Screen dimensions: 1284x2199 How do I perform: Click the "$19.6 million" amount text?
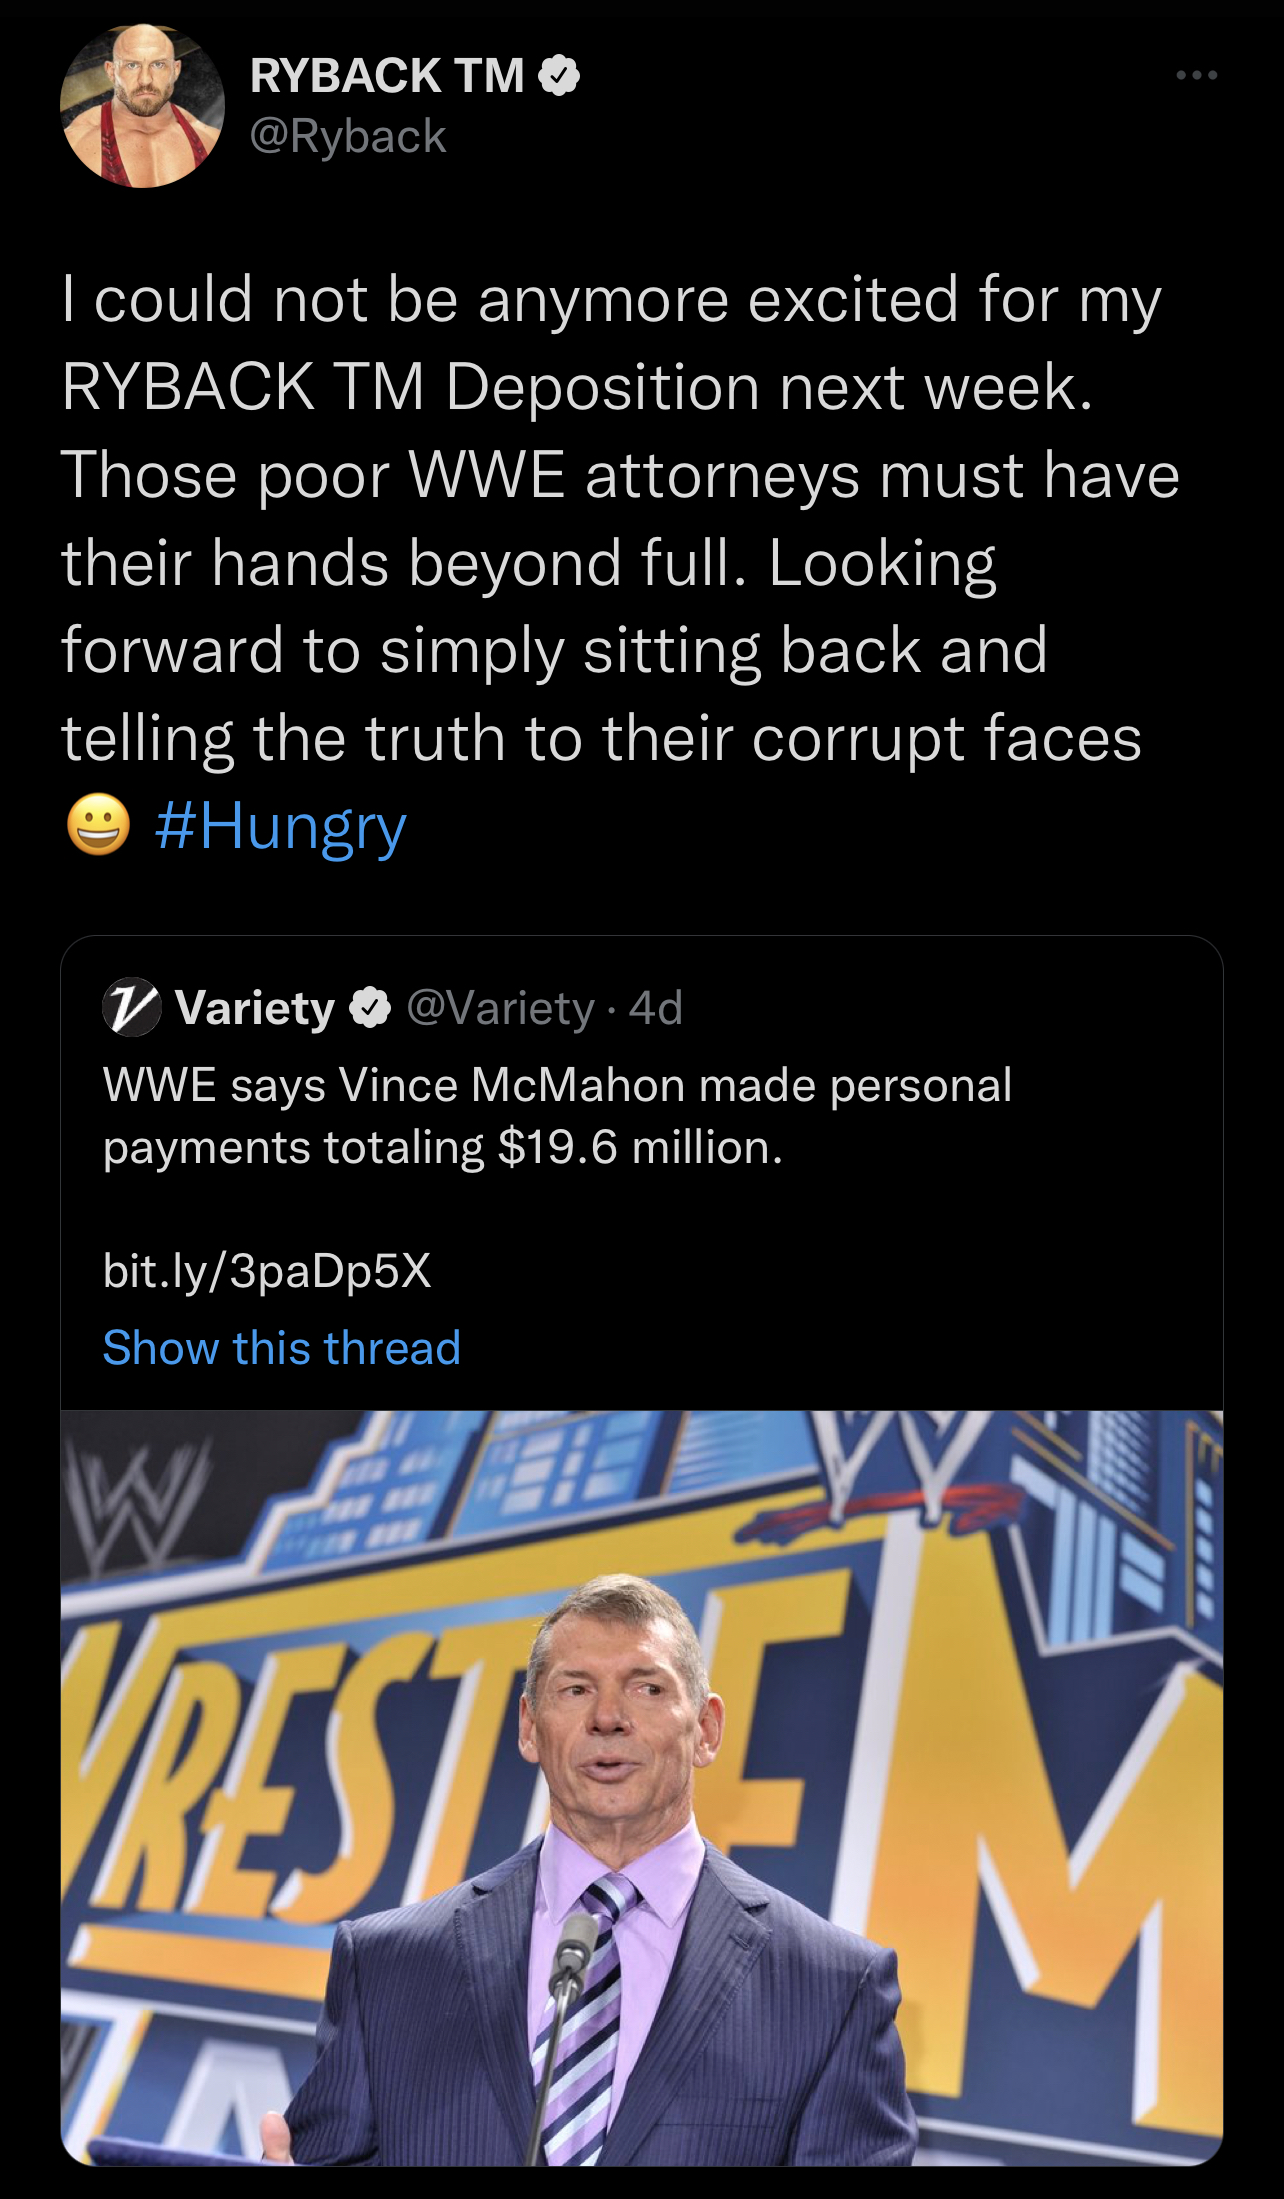(x=638, y=1148)
